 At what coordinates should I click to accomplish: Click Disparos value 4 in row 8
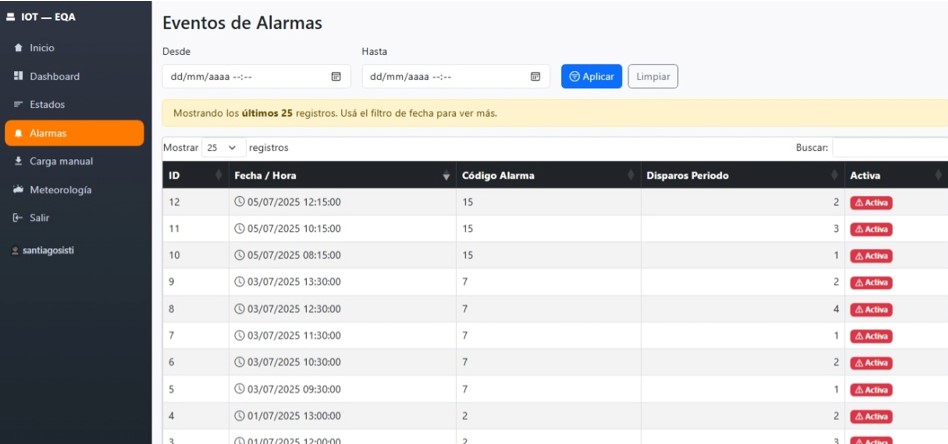coord(836,309)
